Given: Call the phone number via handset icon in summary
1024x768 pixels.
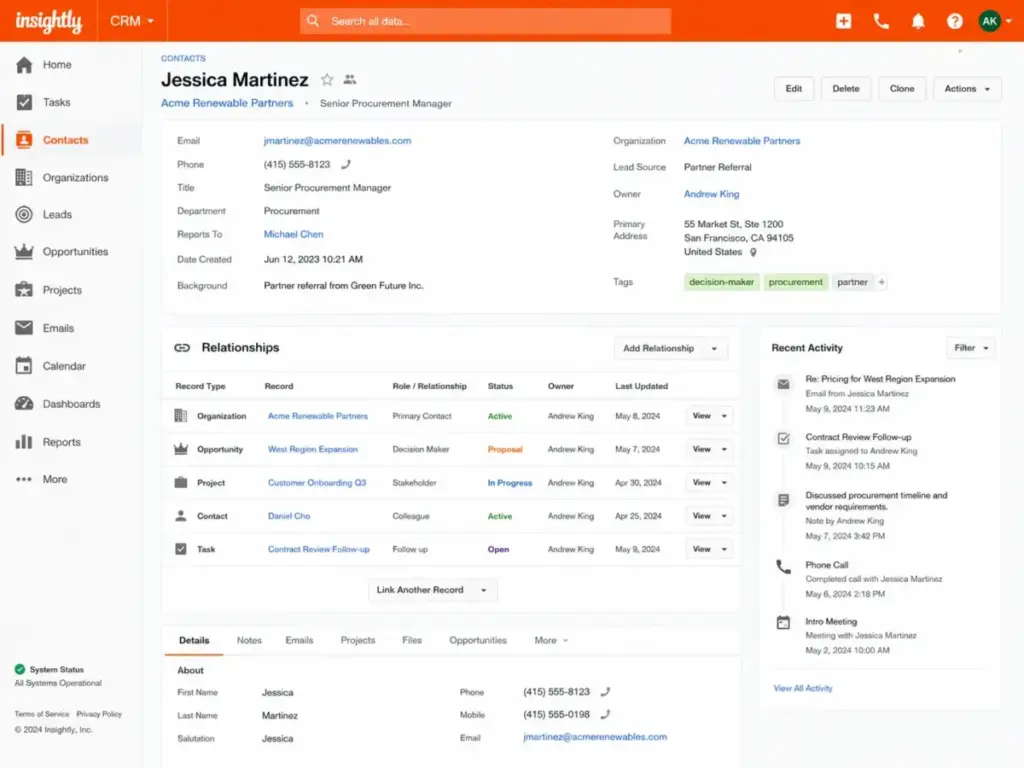Looking at the screenshot, I should (x=345, y=165).
